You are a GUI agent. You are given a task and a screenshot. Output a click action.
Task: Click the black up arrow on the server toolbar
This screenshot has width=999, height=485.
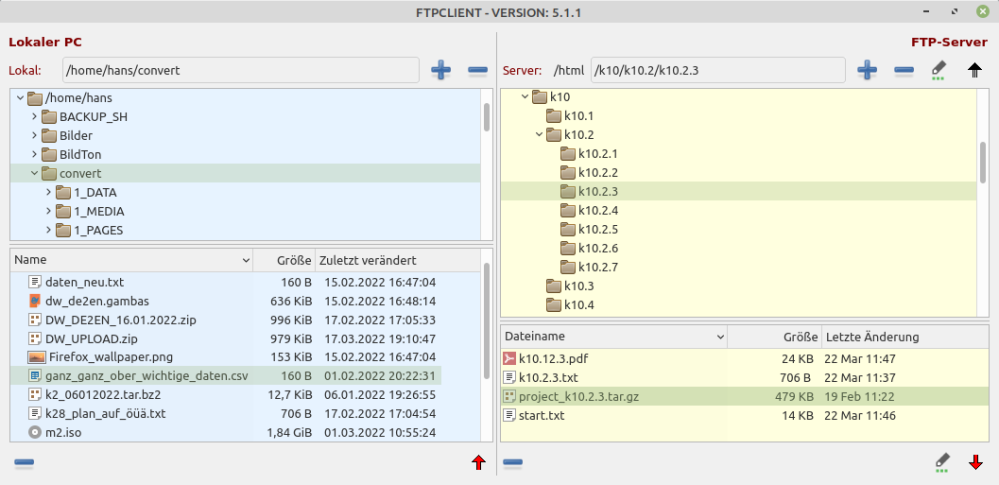975,70
